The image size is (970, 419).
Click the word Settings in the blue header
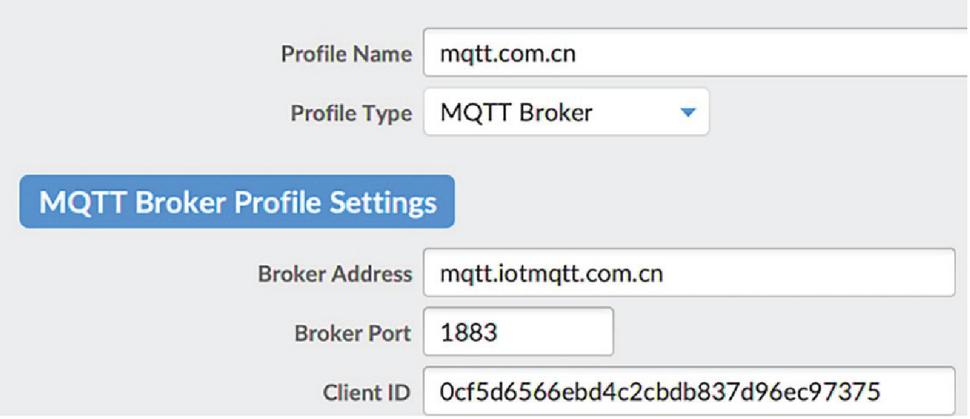[388, 202]
